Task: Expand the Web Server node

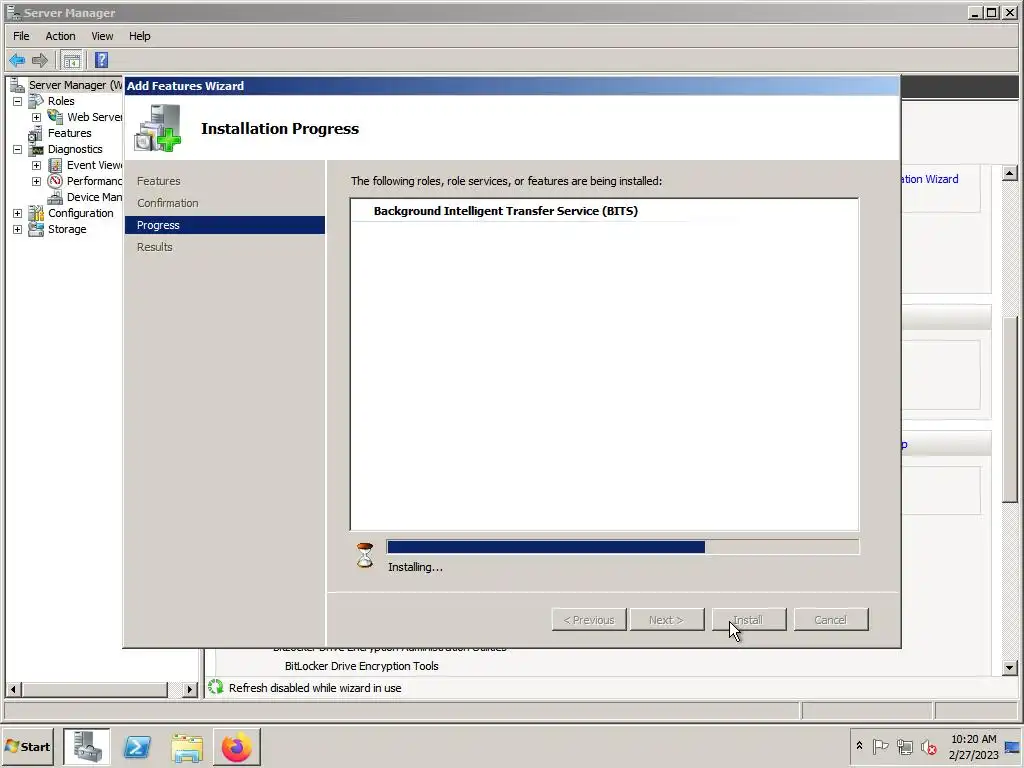Action: pyautogui.click(x=37, y=118)
